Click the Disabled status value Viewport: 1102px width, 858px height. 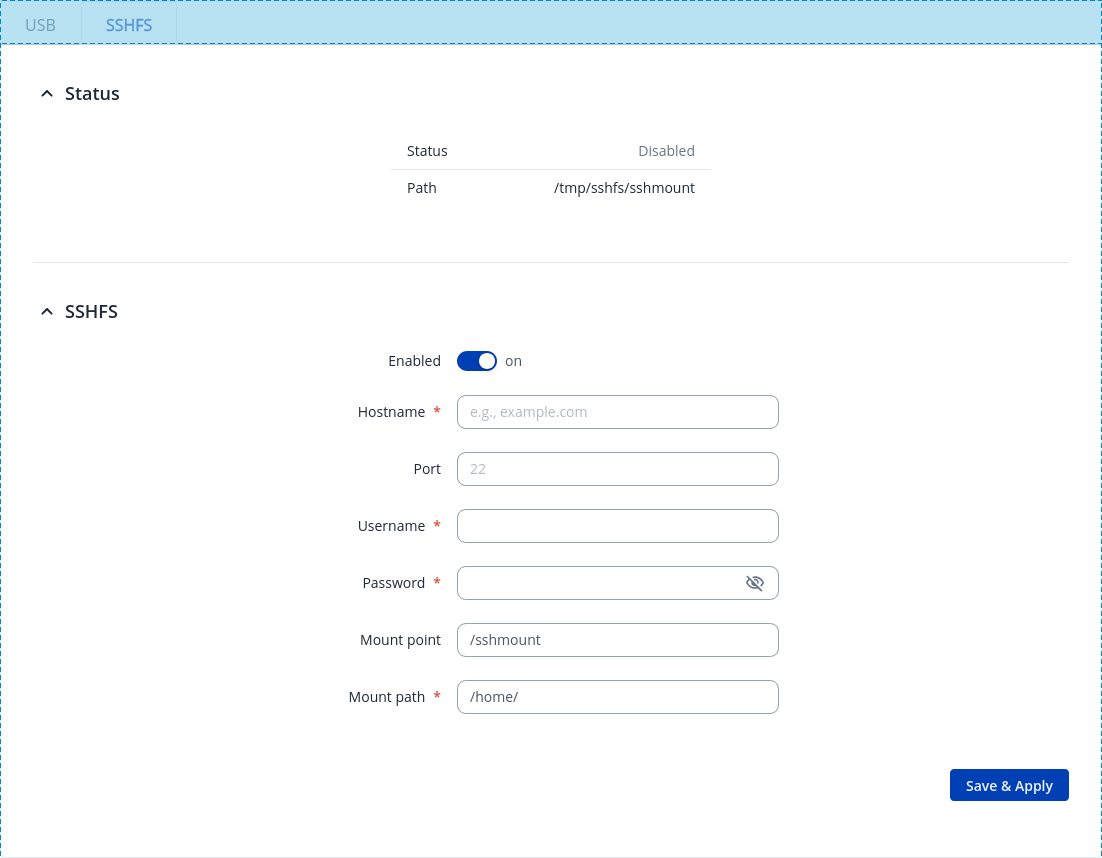coord(666,151)
